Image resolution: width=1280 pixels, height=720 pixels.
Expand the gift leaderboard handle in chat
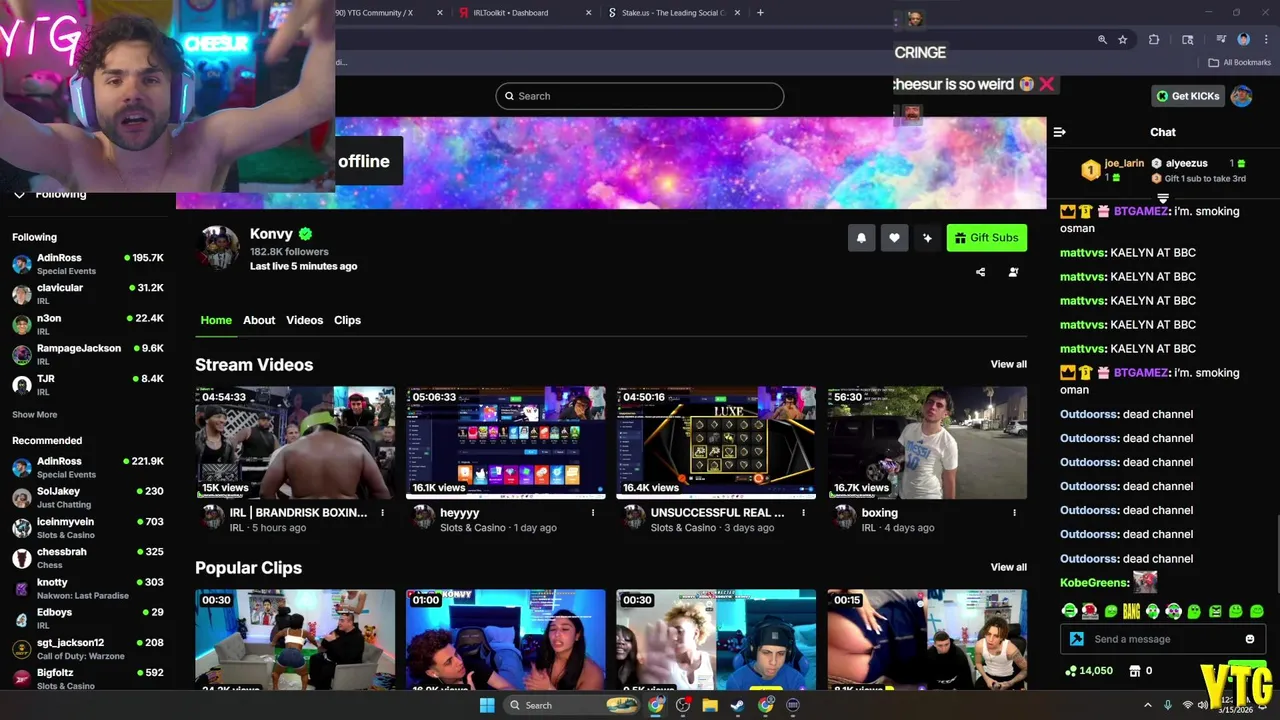(1163, 198)
